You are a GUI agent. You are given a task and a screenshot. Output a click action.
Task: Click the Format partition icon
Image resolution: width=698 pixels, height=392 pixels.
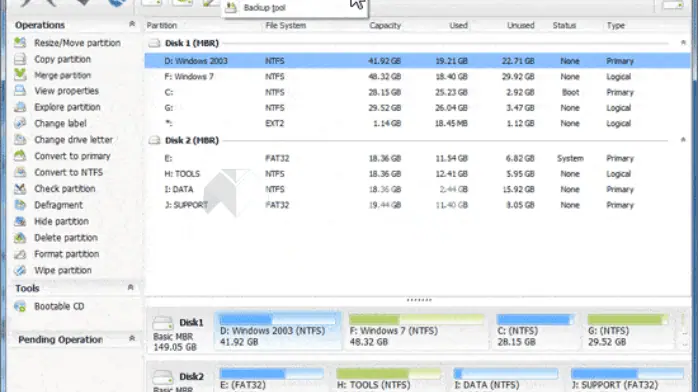pyautogui.click(x=20, y=254)
